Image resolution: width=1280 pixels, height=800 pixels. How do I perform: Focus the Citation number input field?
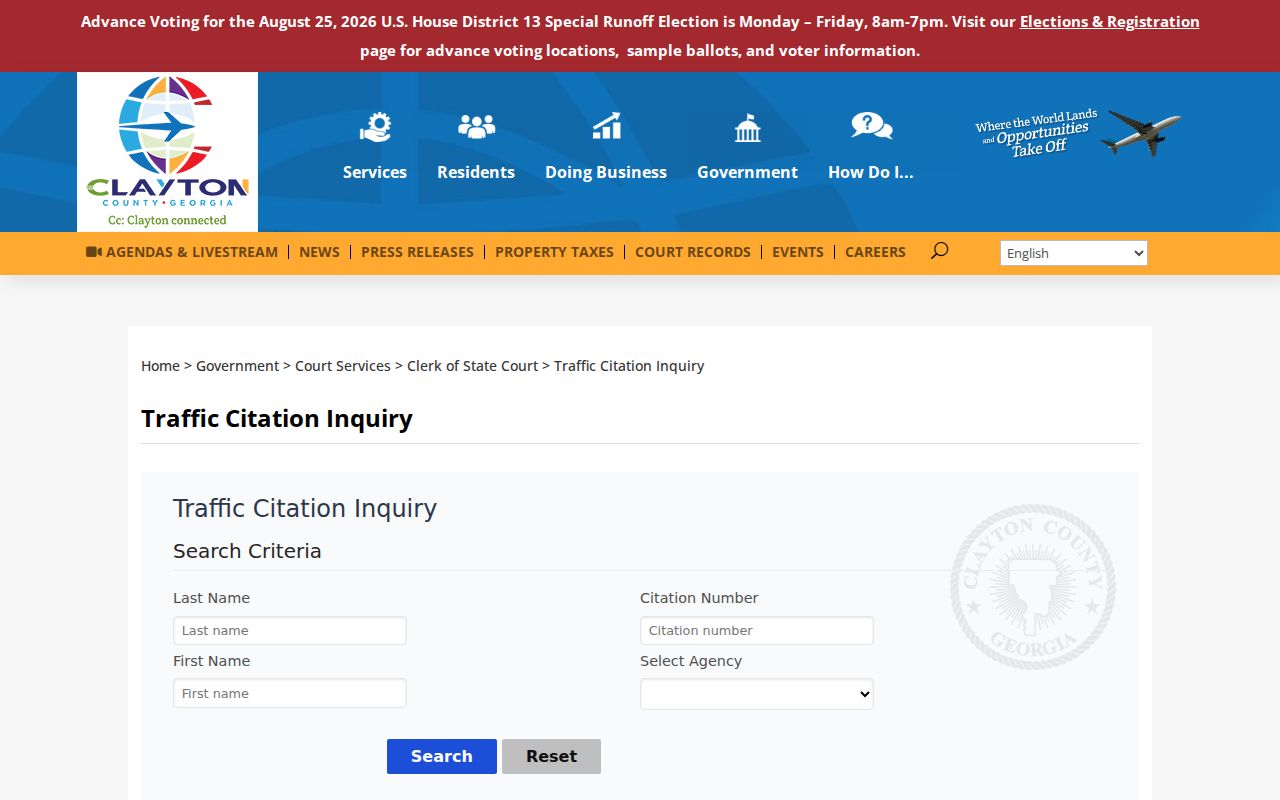757,630
